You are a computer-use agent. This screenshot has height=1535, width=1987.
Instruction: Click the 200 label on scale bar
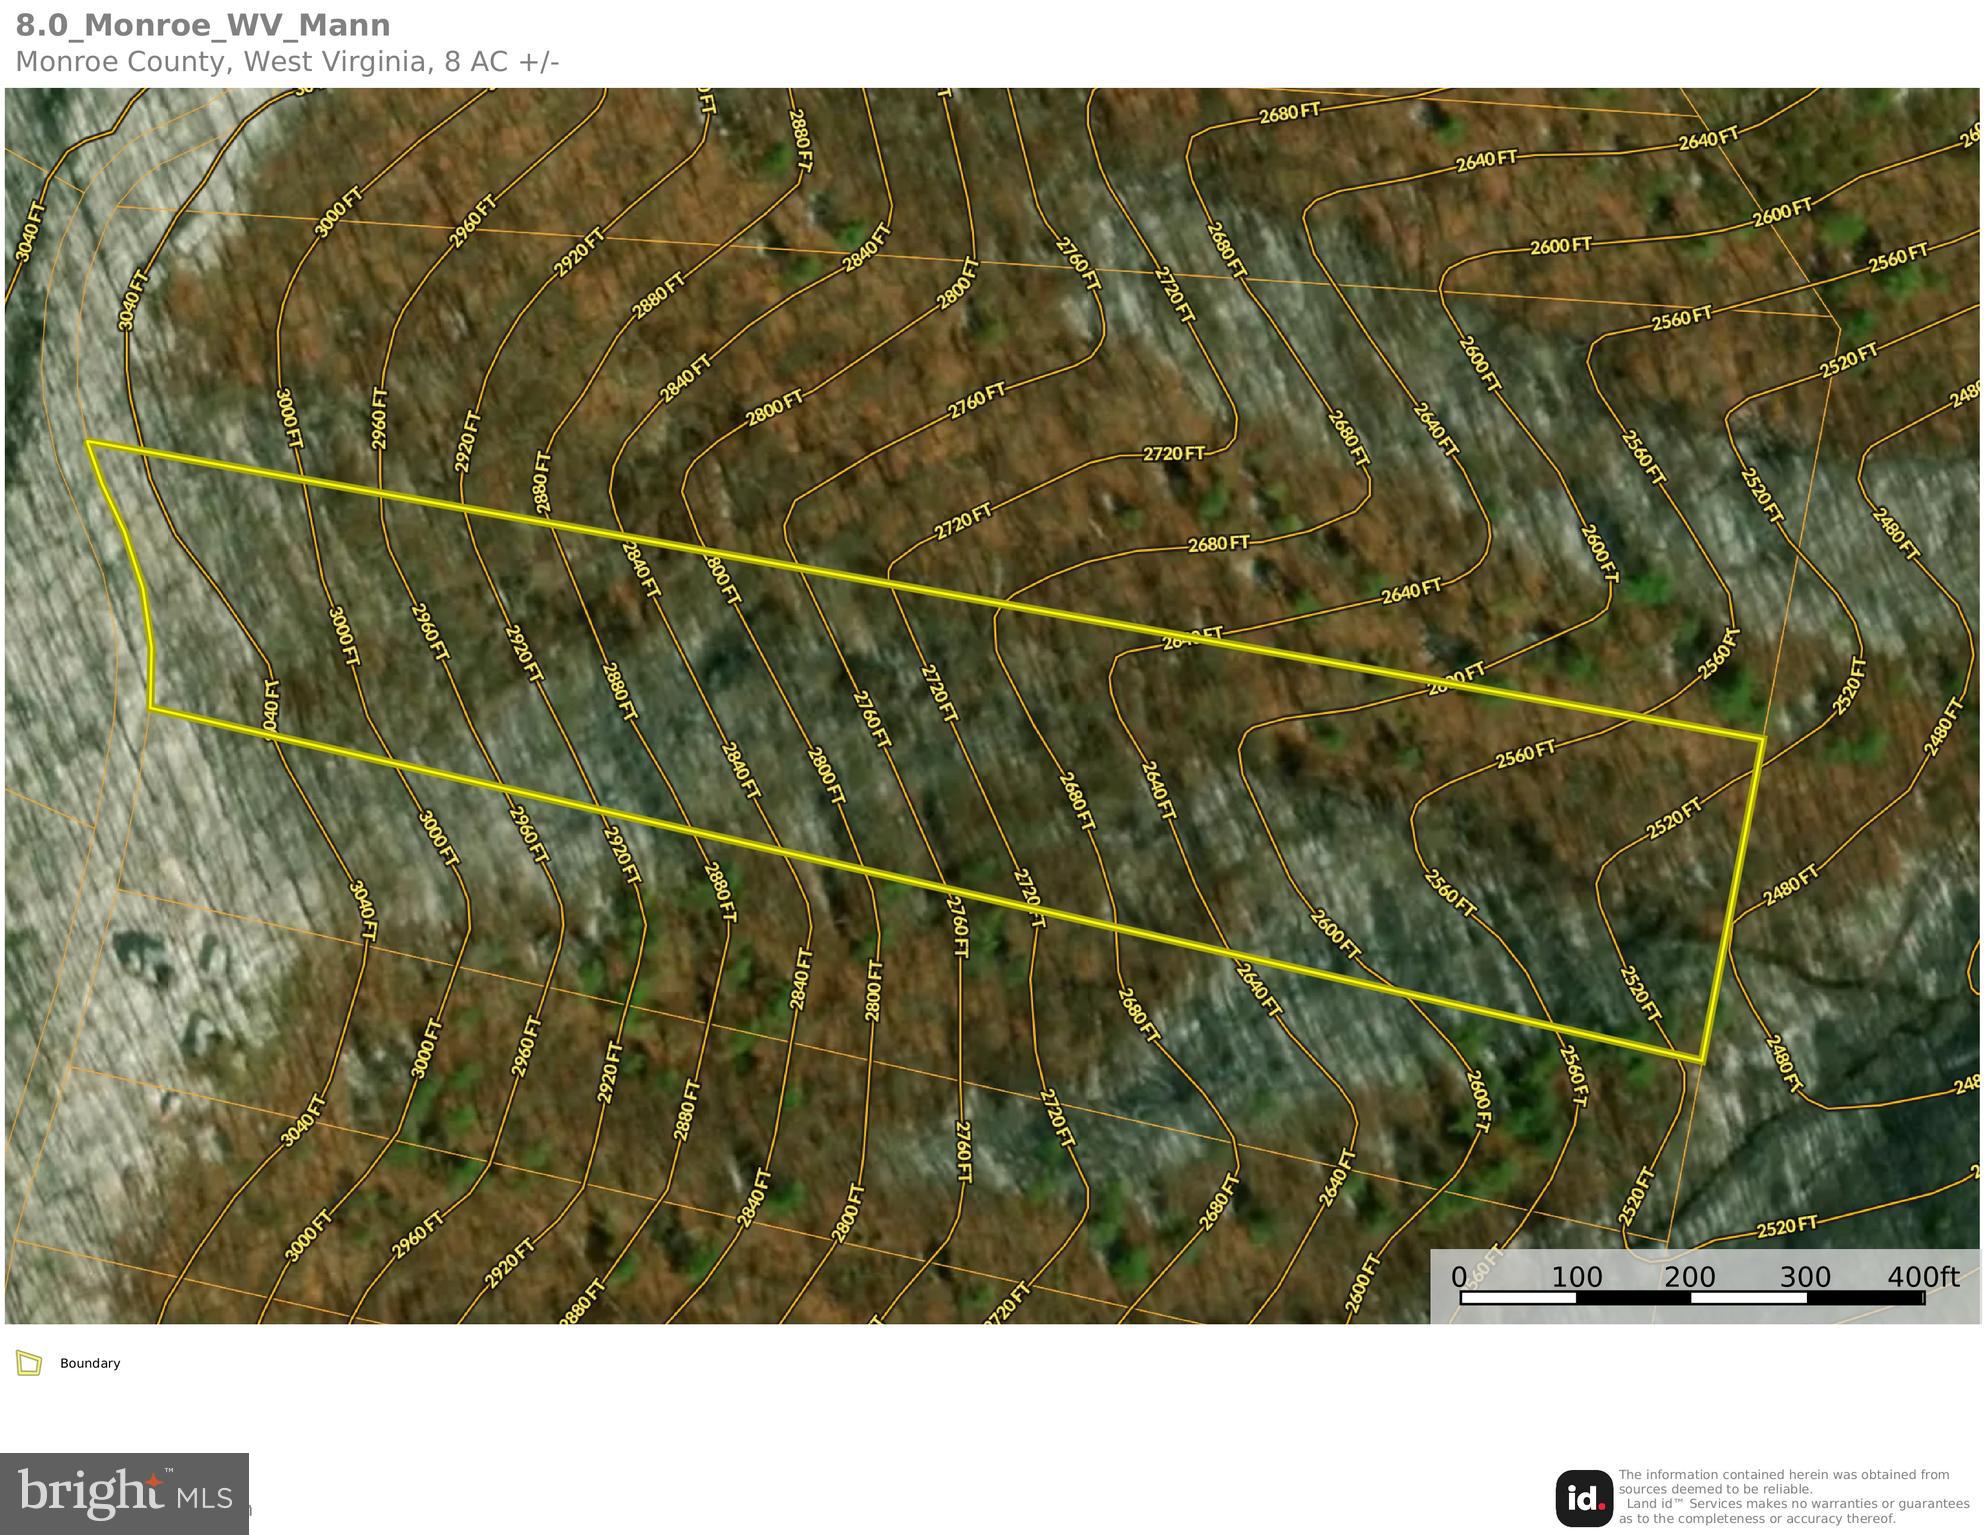[1690, 1277]
